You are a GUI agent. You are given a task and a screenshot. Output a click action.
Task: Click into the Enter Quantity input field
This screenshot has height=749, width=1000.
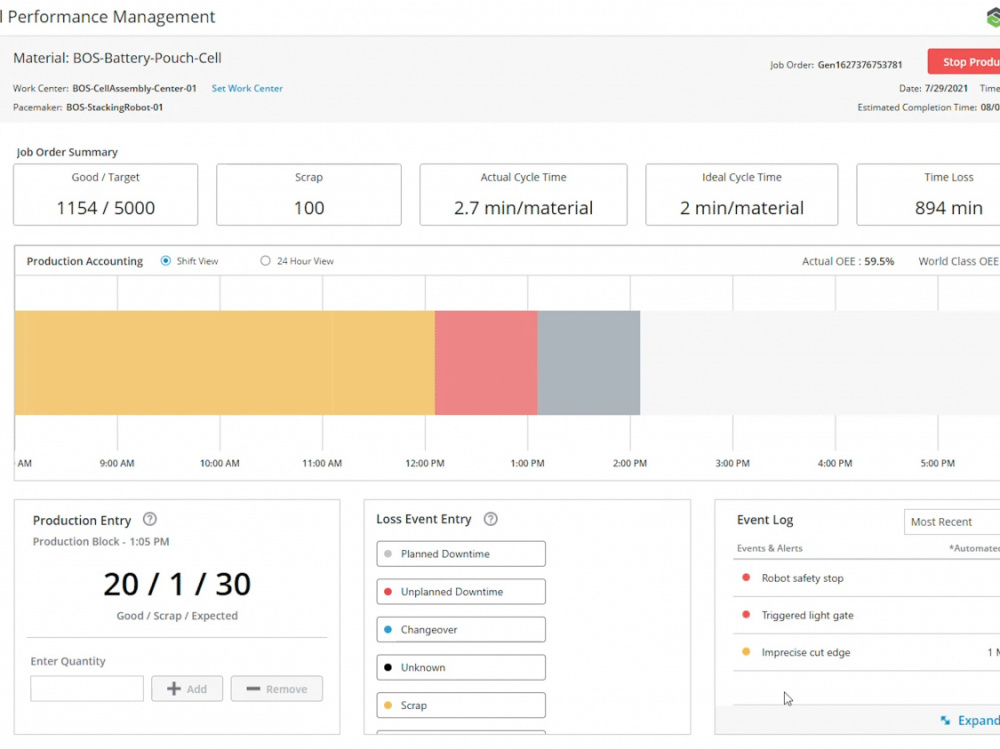pyautogui.click(x=87, y=689)
